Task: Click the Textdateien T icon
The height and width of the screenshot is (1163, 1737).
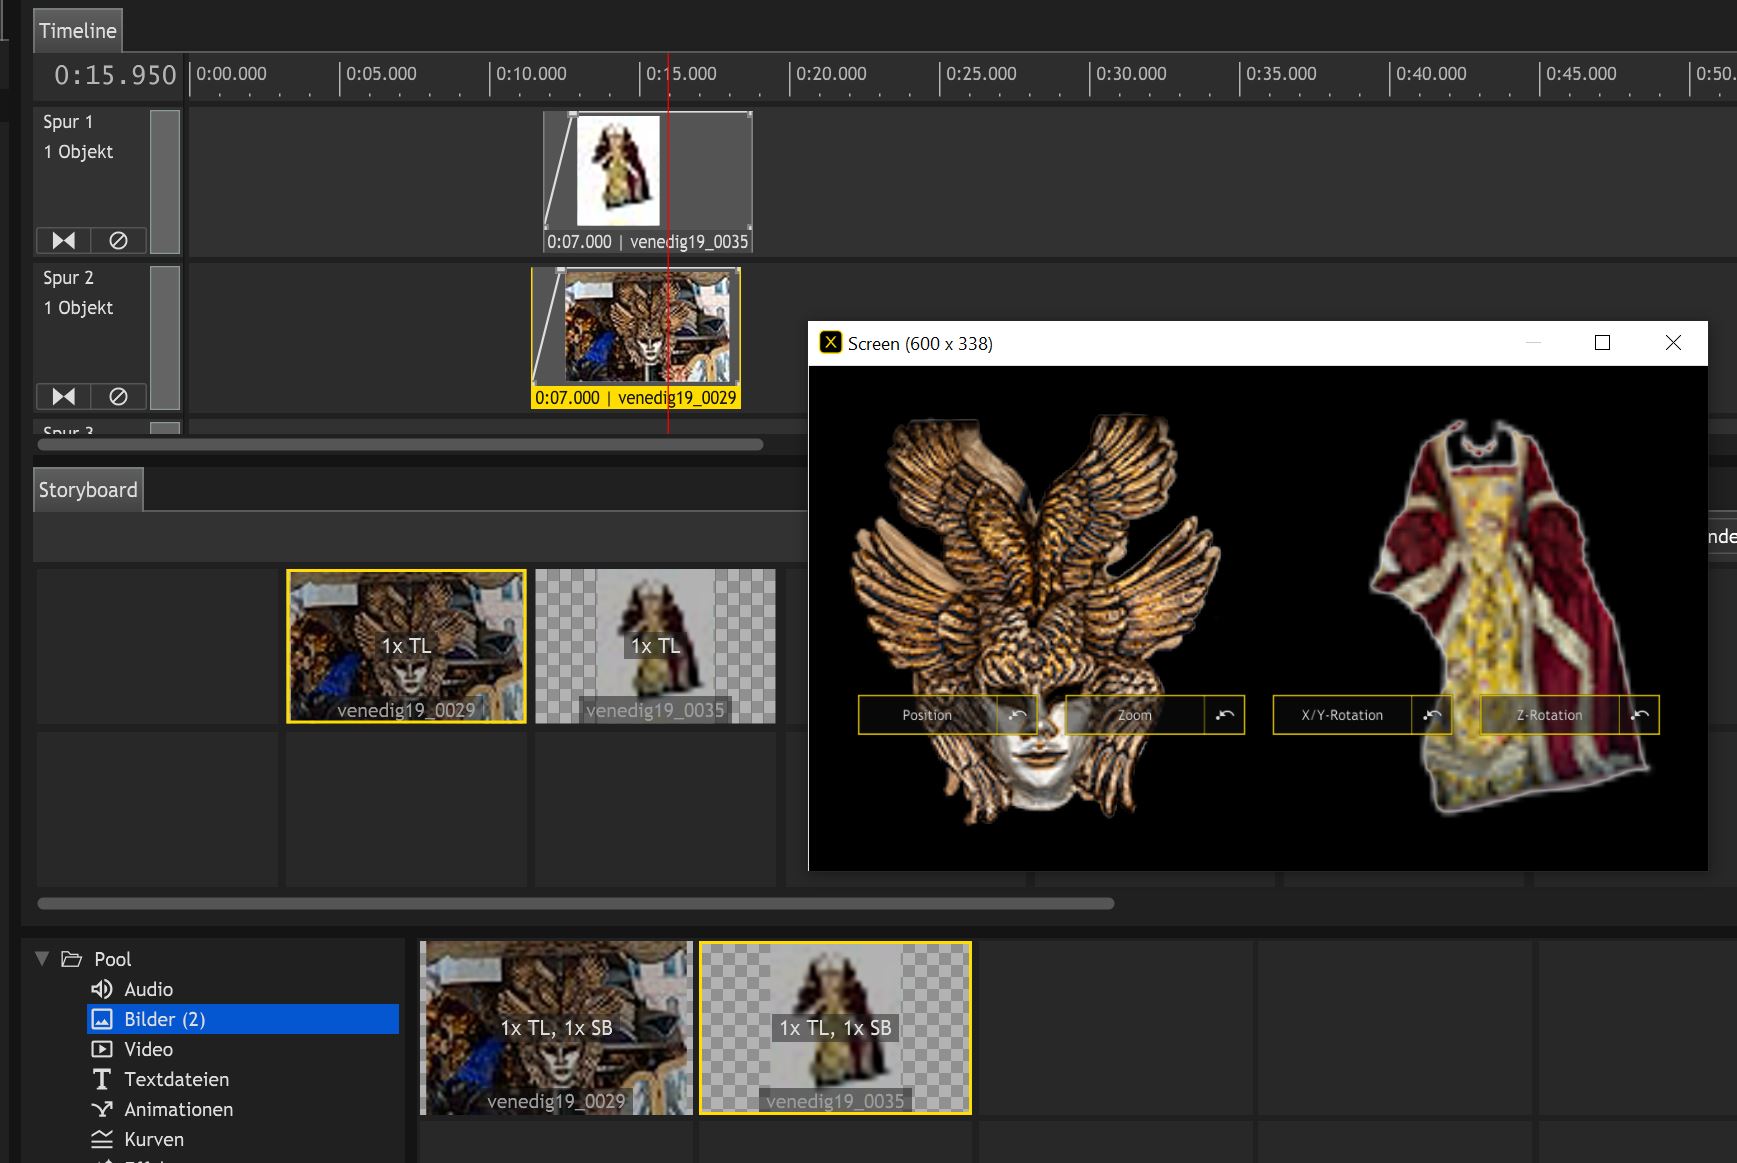Action: pos(102,1079)
